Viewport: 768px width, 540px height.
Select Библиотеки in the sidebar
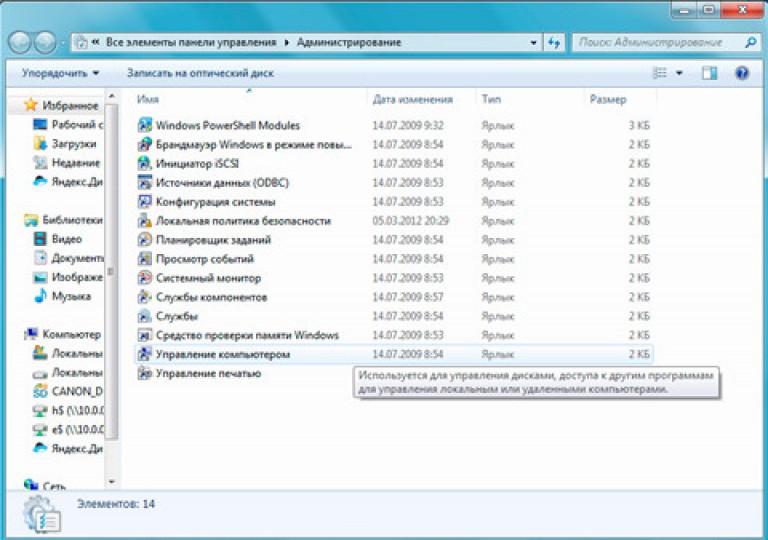(x=64, y=220)
